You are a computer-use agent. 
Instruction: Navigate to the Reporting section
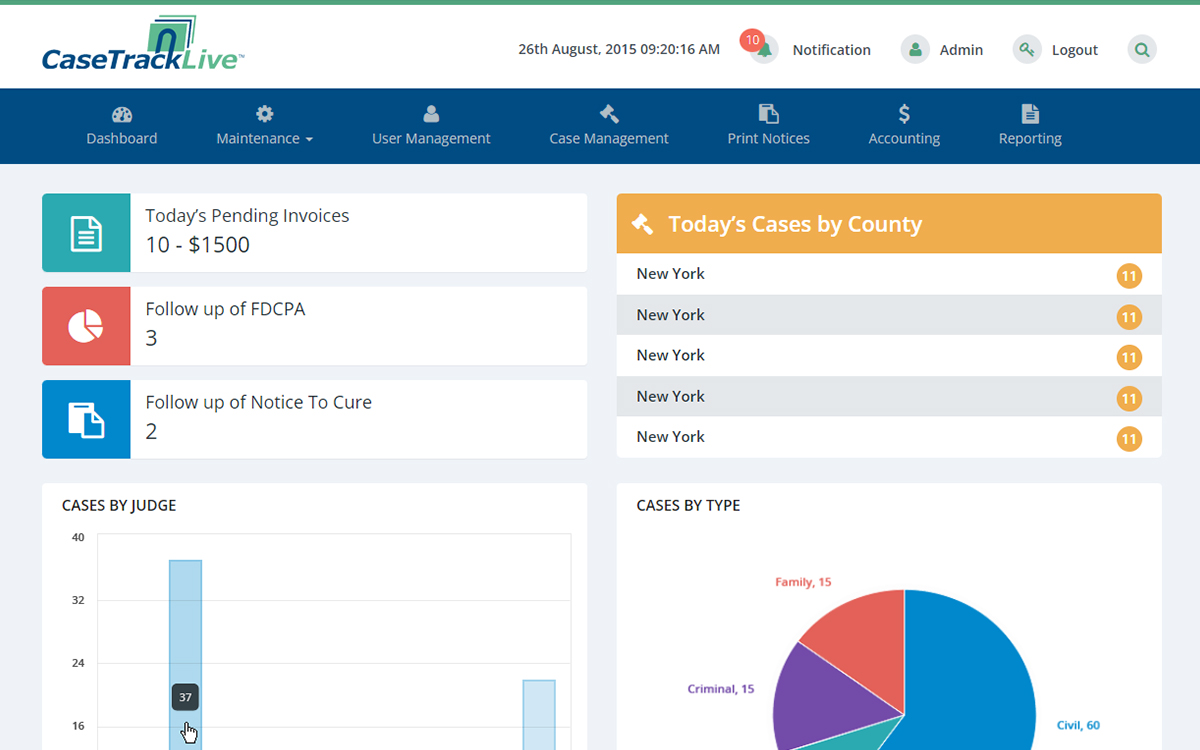pos(1030,126)
